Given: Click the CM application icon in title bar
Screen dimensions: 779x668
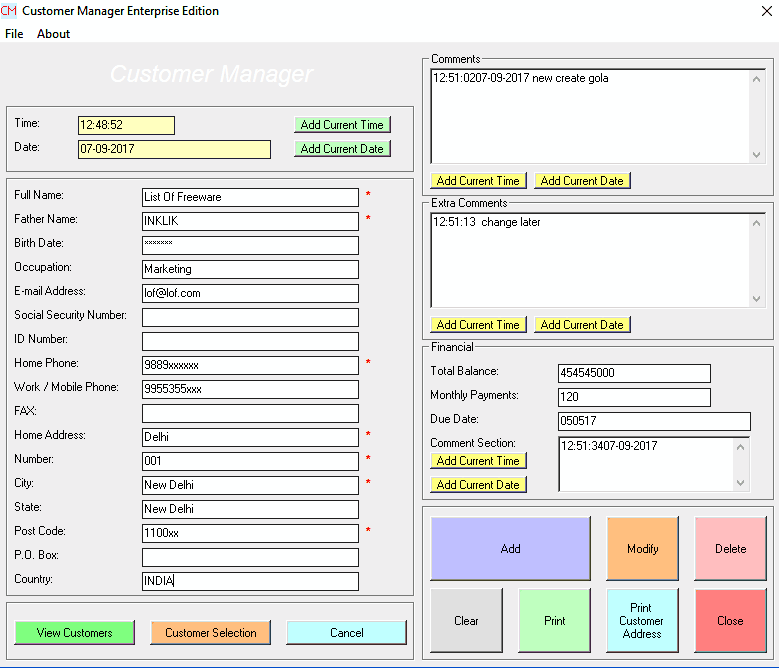Looking at the screenshot, I should click(8, 10).
